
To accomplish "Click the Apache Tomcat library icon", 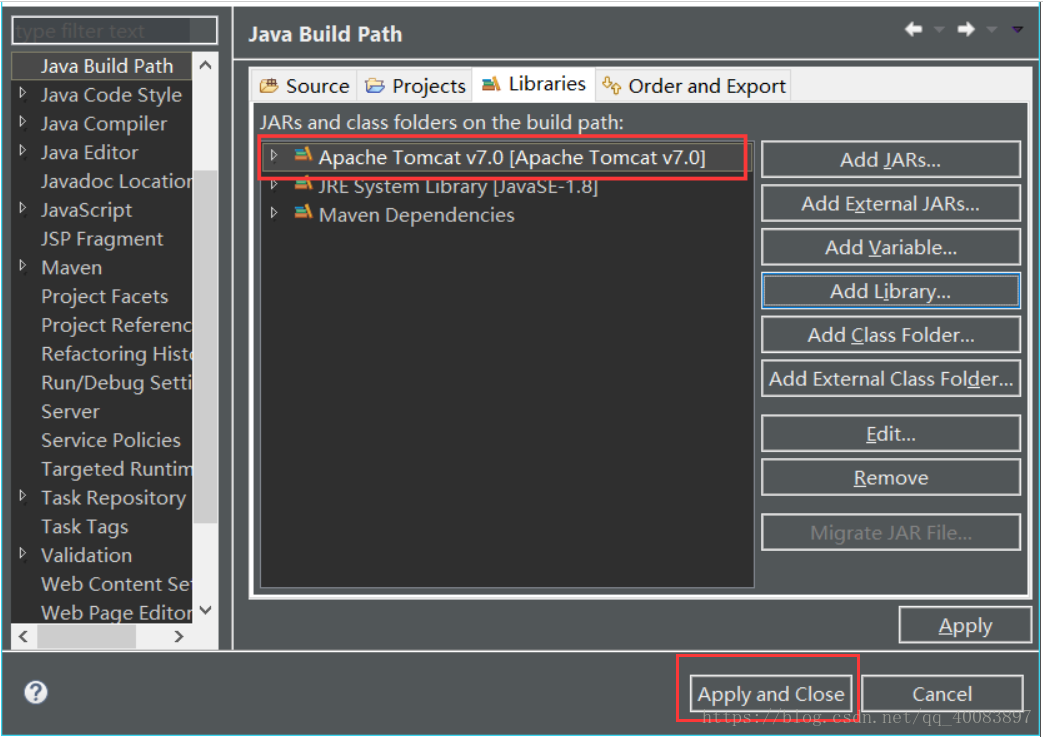I will click(303, 156).
